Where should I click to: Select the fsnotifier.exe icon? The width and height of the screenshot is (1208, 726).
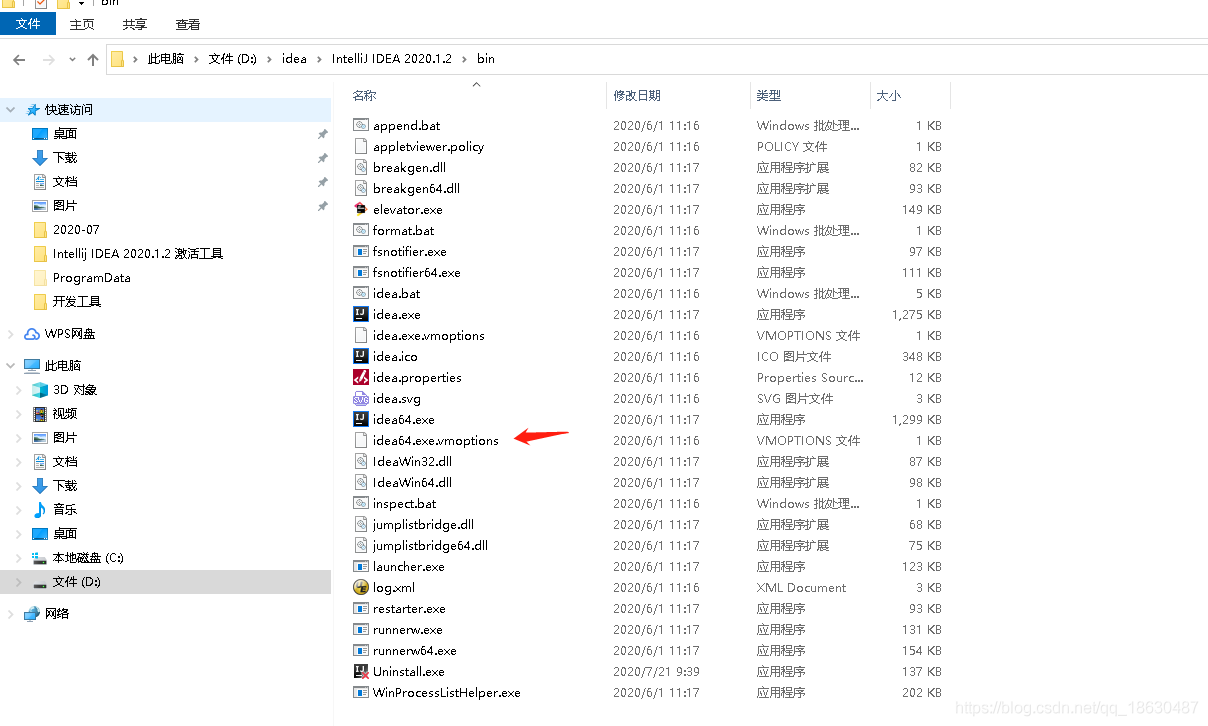click(361, 251)
